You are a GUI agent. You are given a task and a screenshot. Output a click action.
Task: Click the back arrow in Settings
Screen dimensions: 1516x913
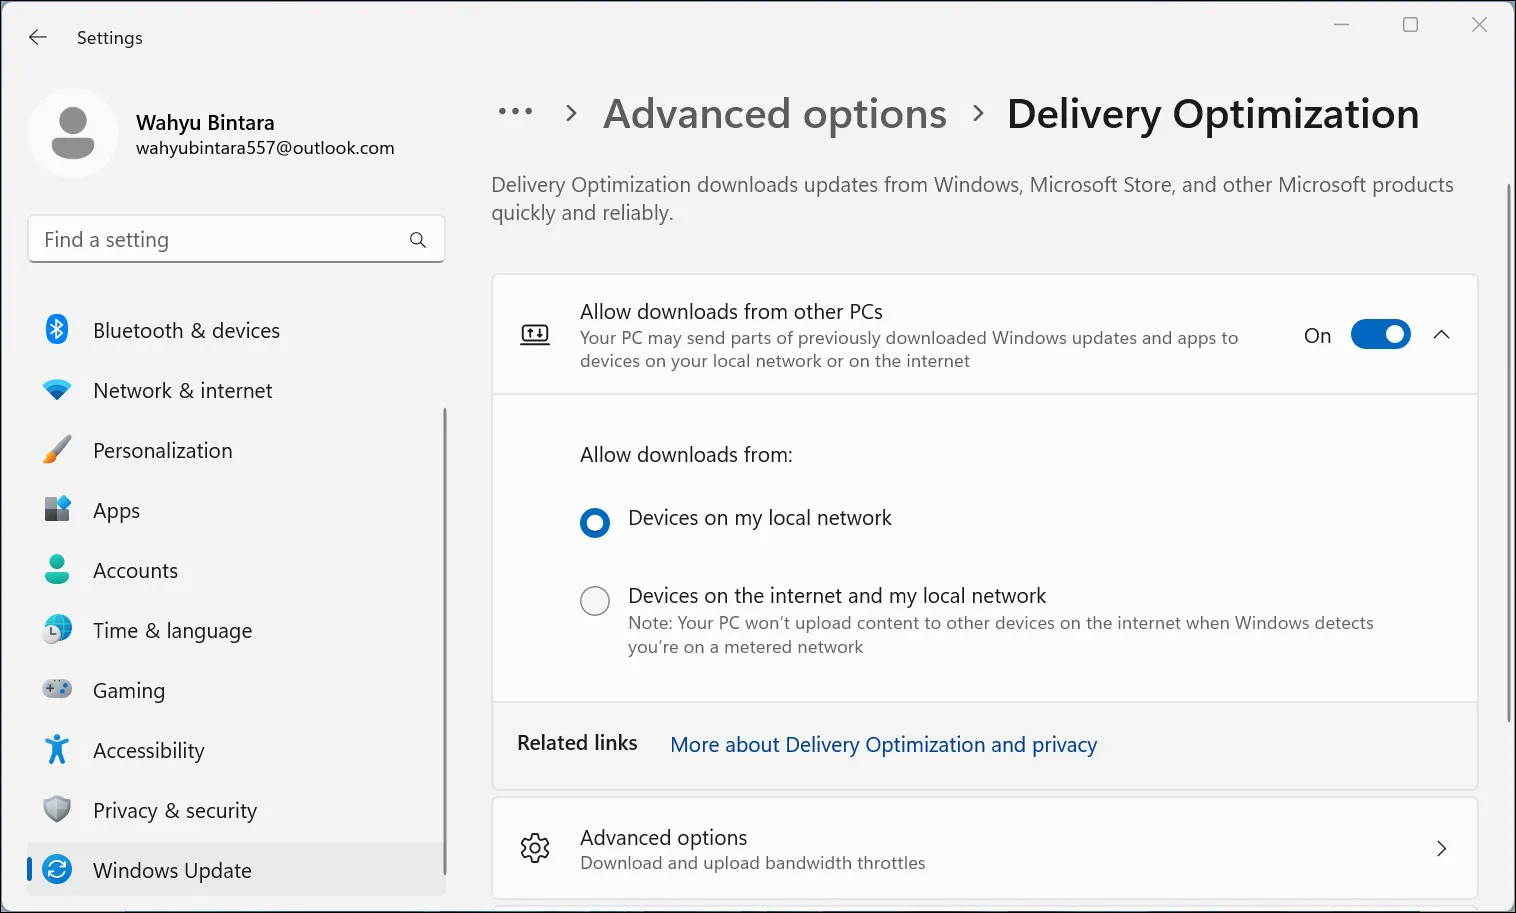pos(37,37)
